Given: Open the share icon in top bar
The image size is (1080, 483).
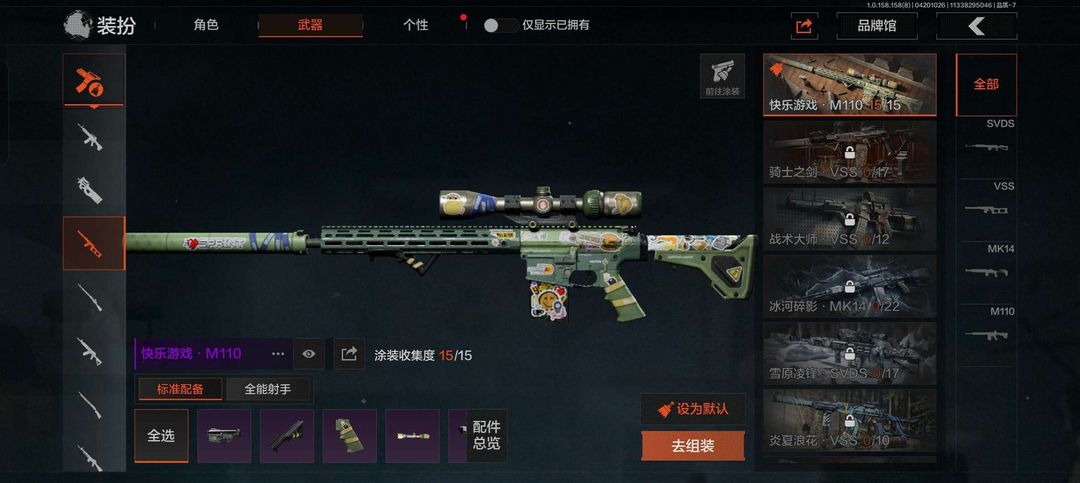Looking at the screenshot, I should (x=804, y=26).
